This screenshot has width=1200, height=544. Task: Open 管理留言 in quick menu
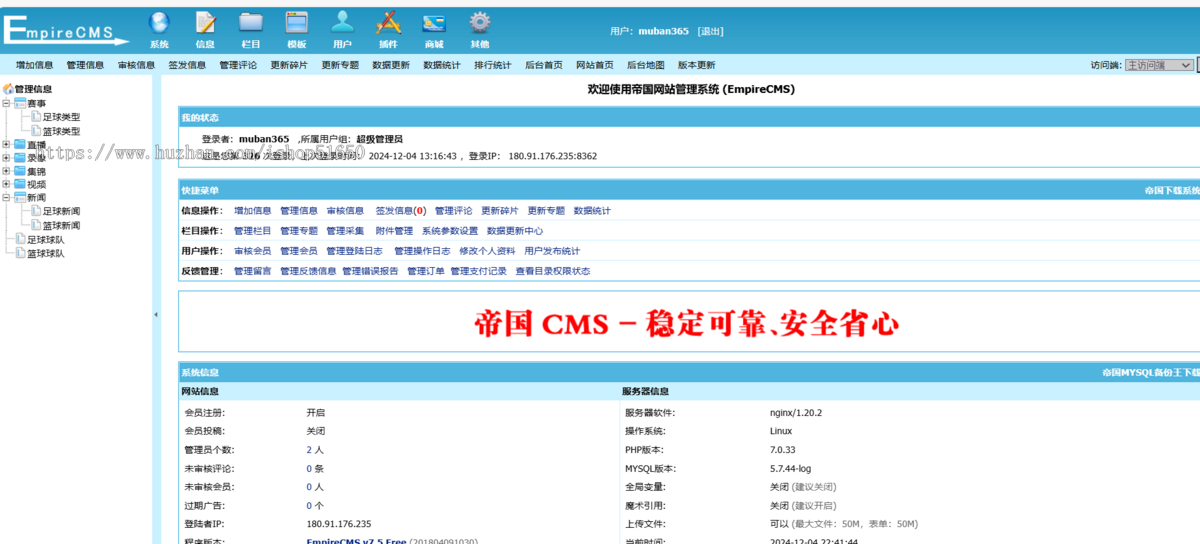pyautogui.click(x=252, y=271)
